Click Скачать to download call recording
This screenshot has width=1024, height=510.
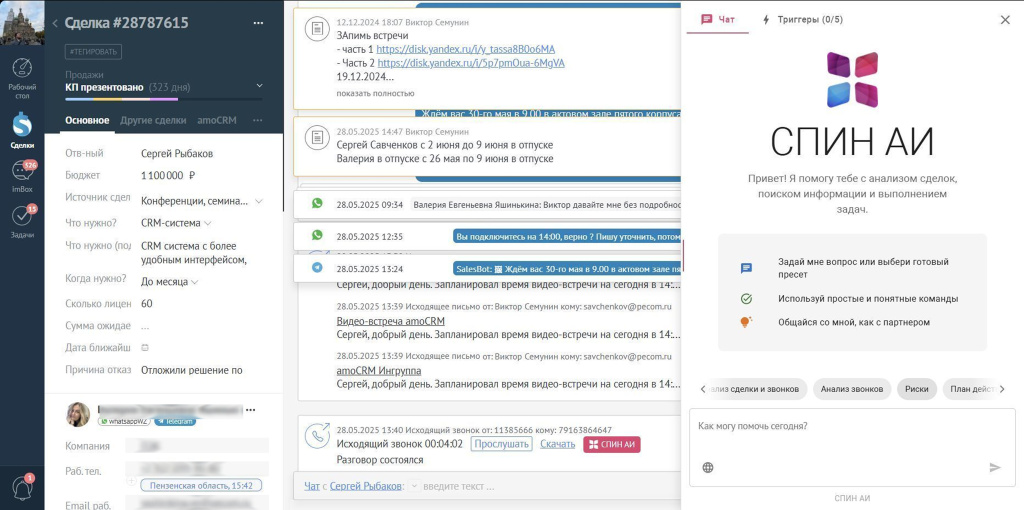(558, 444)
